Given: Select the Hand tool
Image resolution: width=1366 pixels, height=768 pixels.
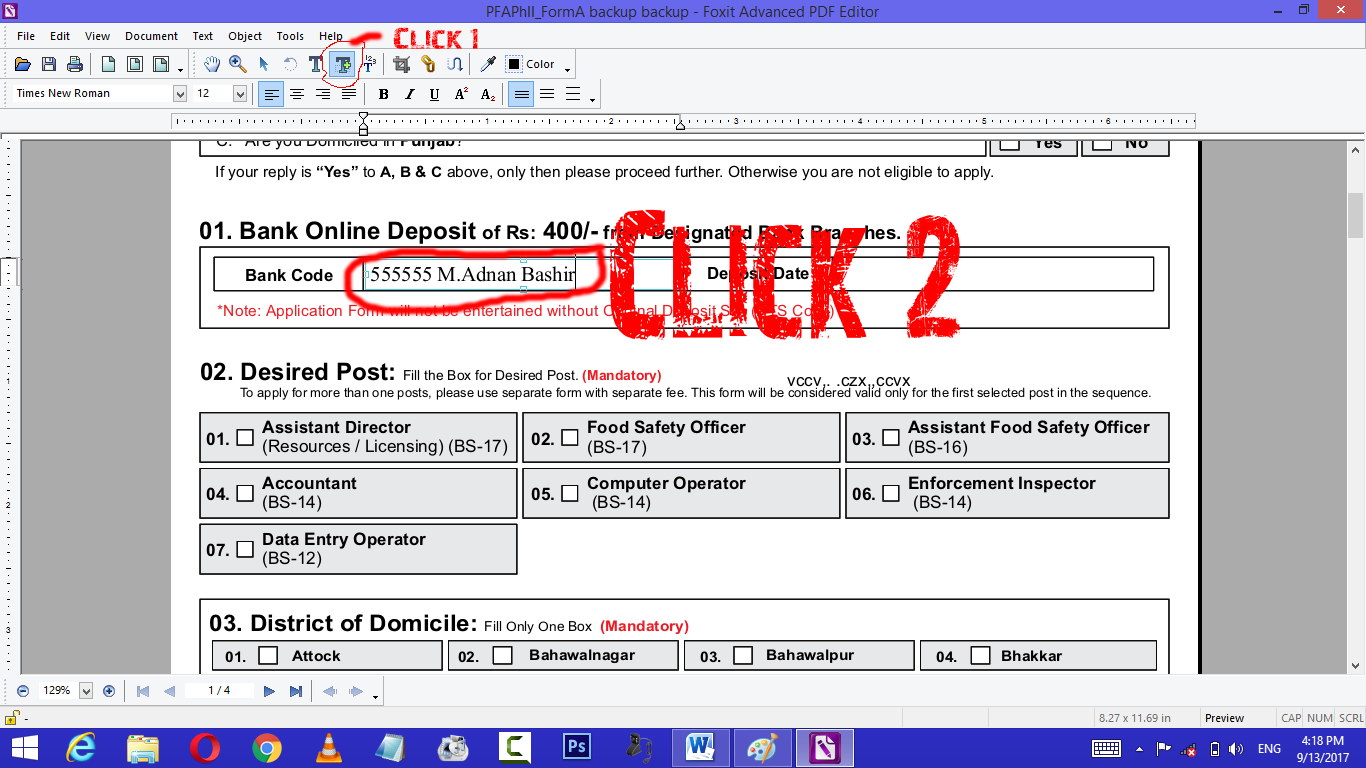Looking at the screenshot, I should pyautogui.click(x=212, y=64).
